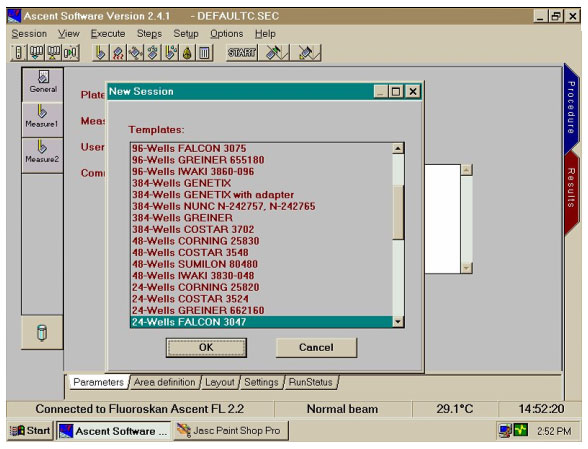This screenshot has width=588, height=449.
Task: Open the Setup menu
Action: pos(186,34)
